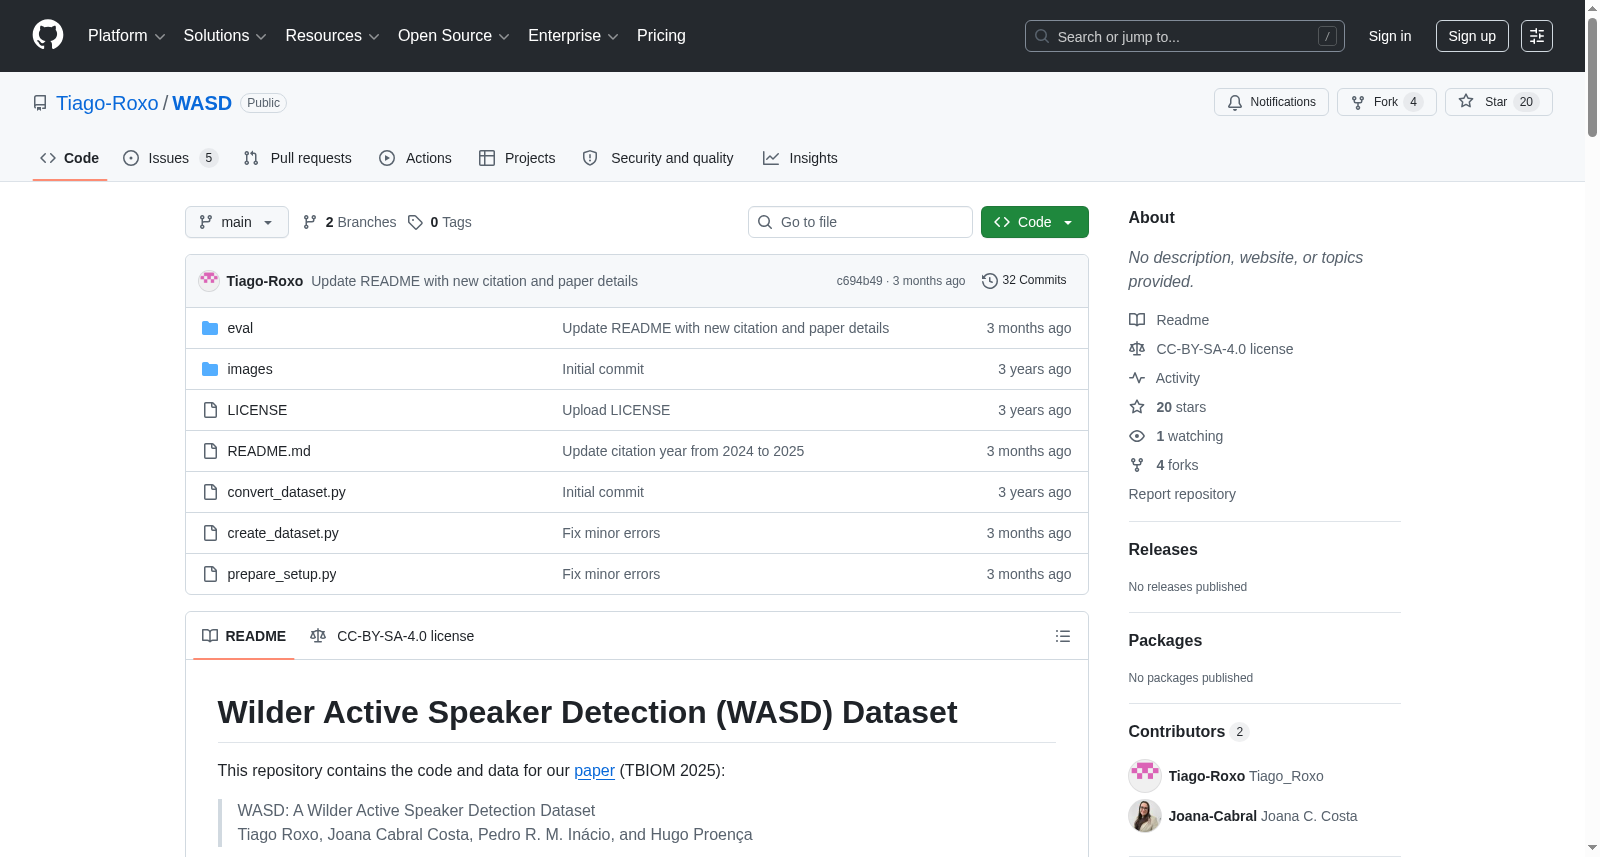Open the green Code dropdown button

(1035, 222)
